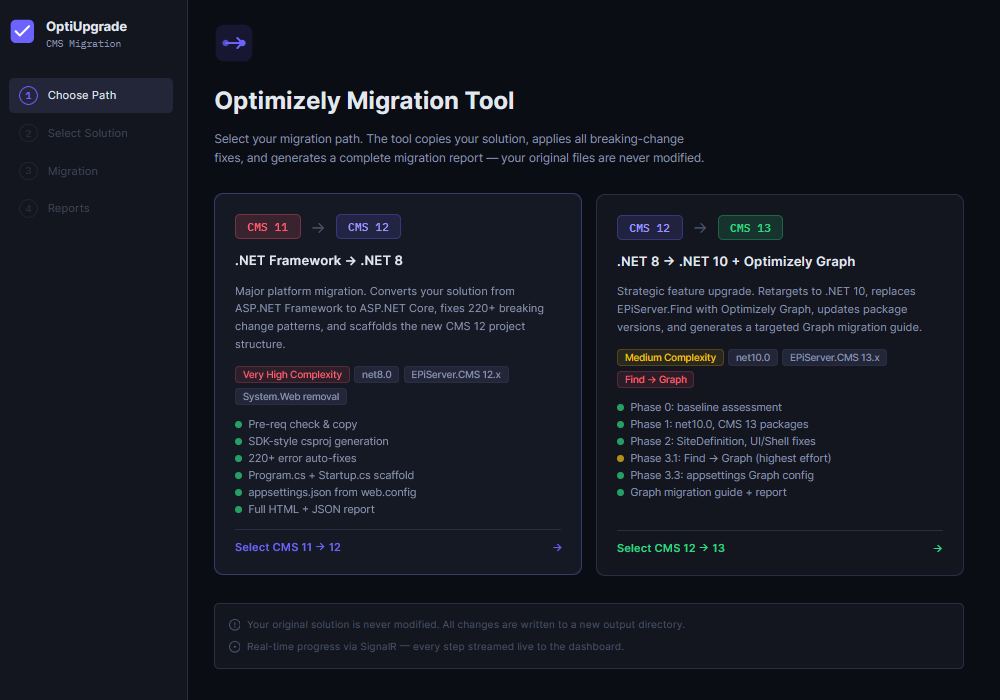Screen dimensions: 1000x700
Task: Click the arrow icon beside Select CMS 11 → 12
Action: point(557,547)
